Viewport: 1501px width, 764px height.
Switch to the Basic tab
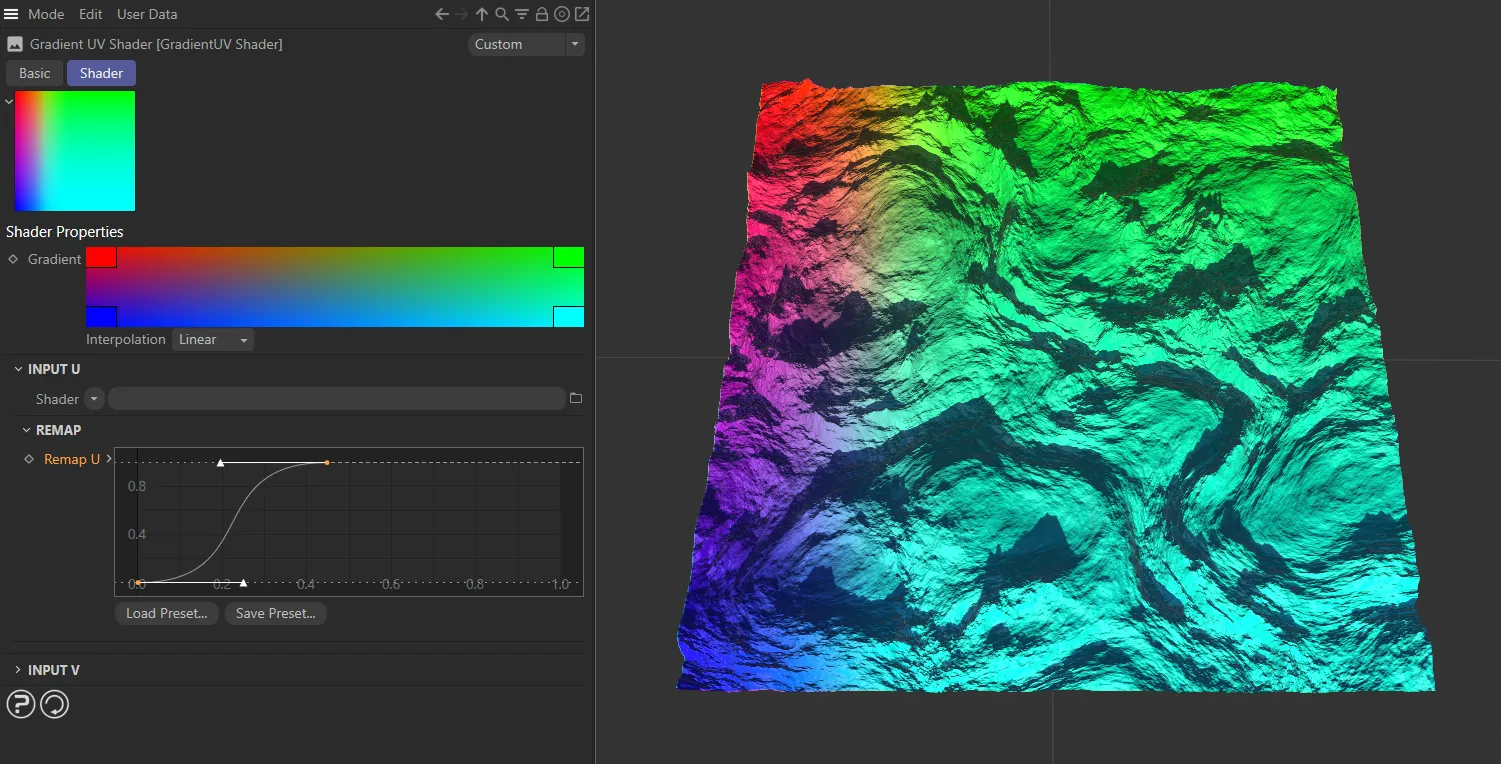[x=33, y=73]
